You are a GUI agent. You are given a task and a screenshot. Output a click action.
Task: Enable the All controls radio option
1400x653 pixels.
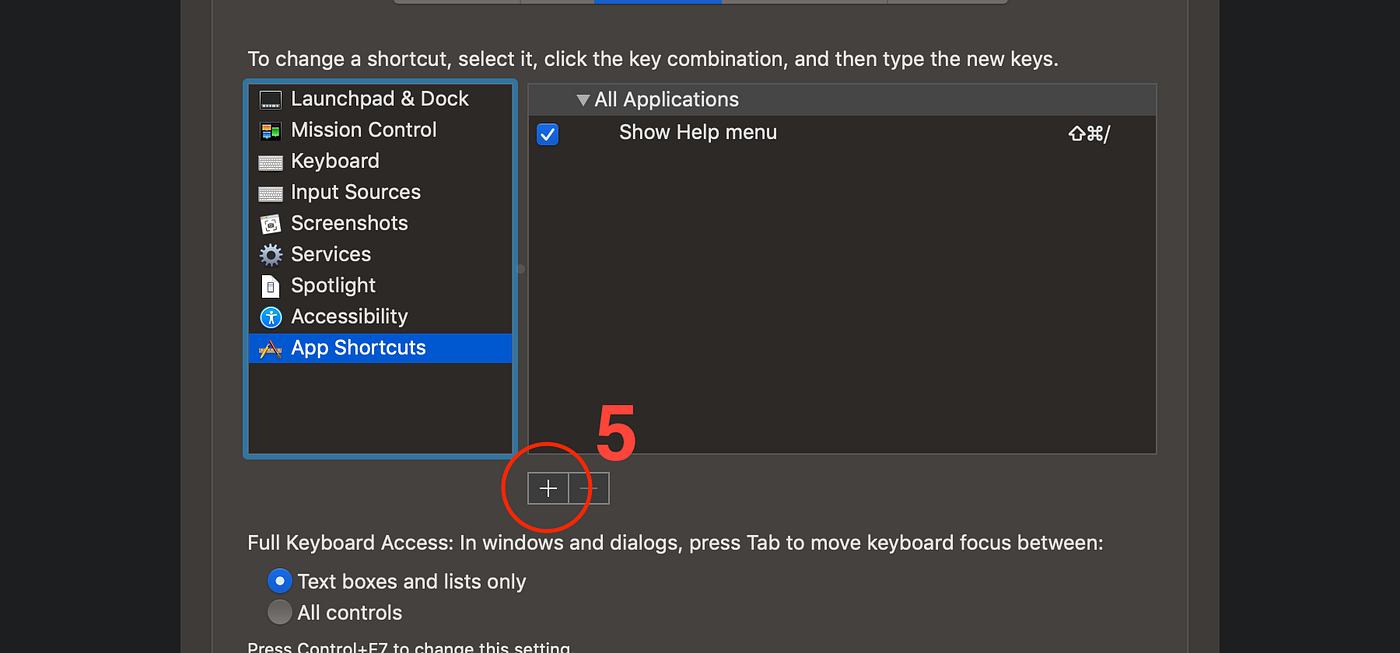279,612
